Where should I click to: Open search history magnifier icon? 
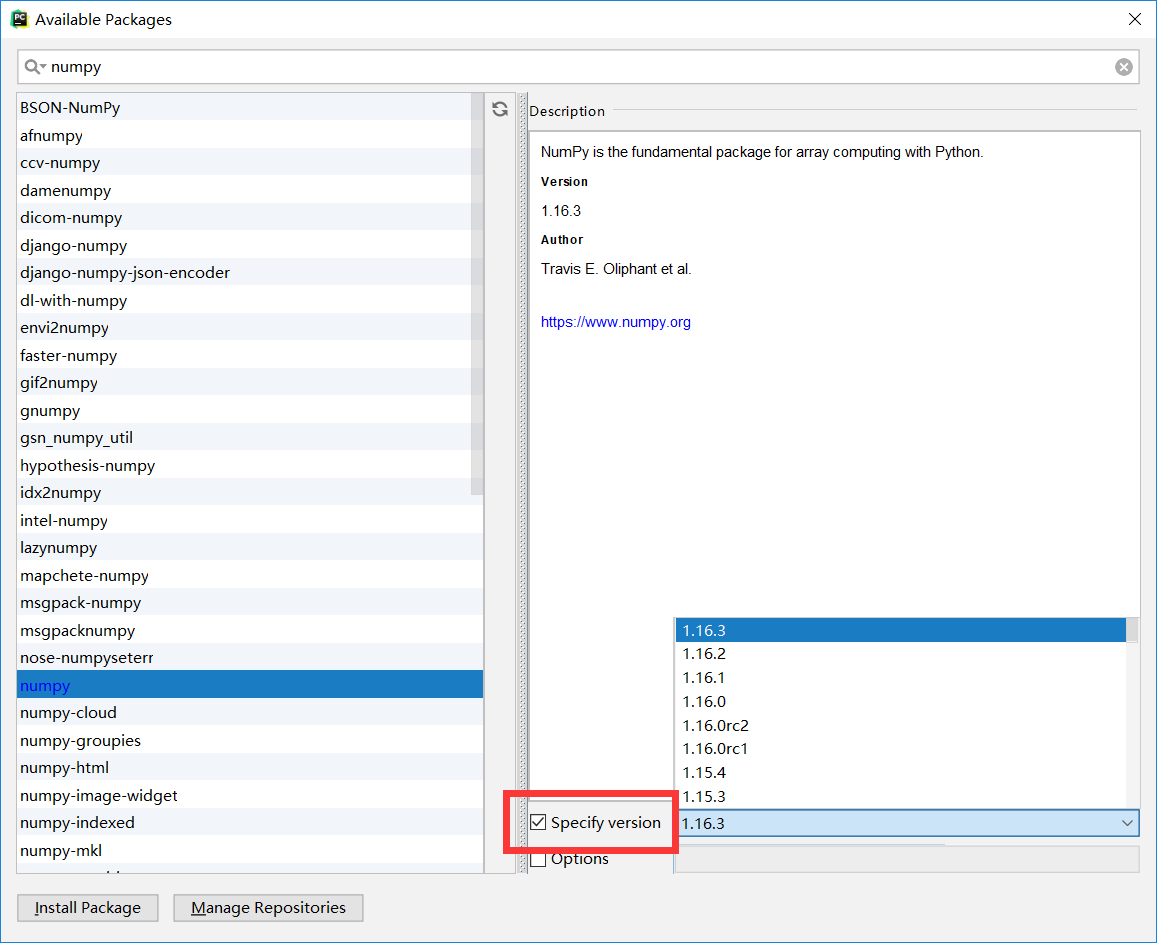point(35,67)
